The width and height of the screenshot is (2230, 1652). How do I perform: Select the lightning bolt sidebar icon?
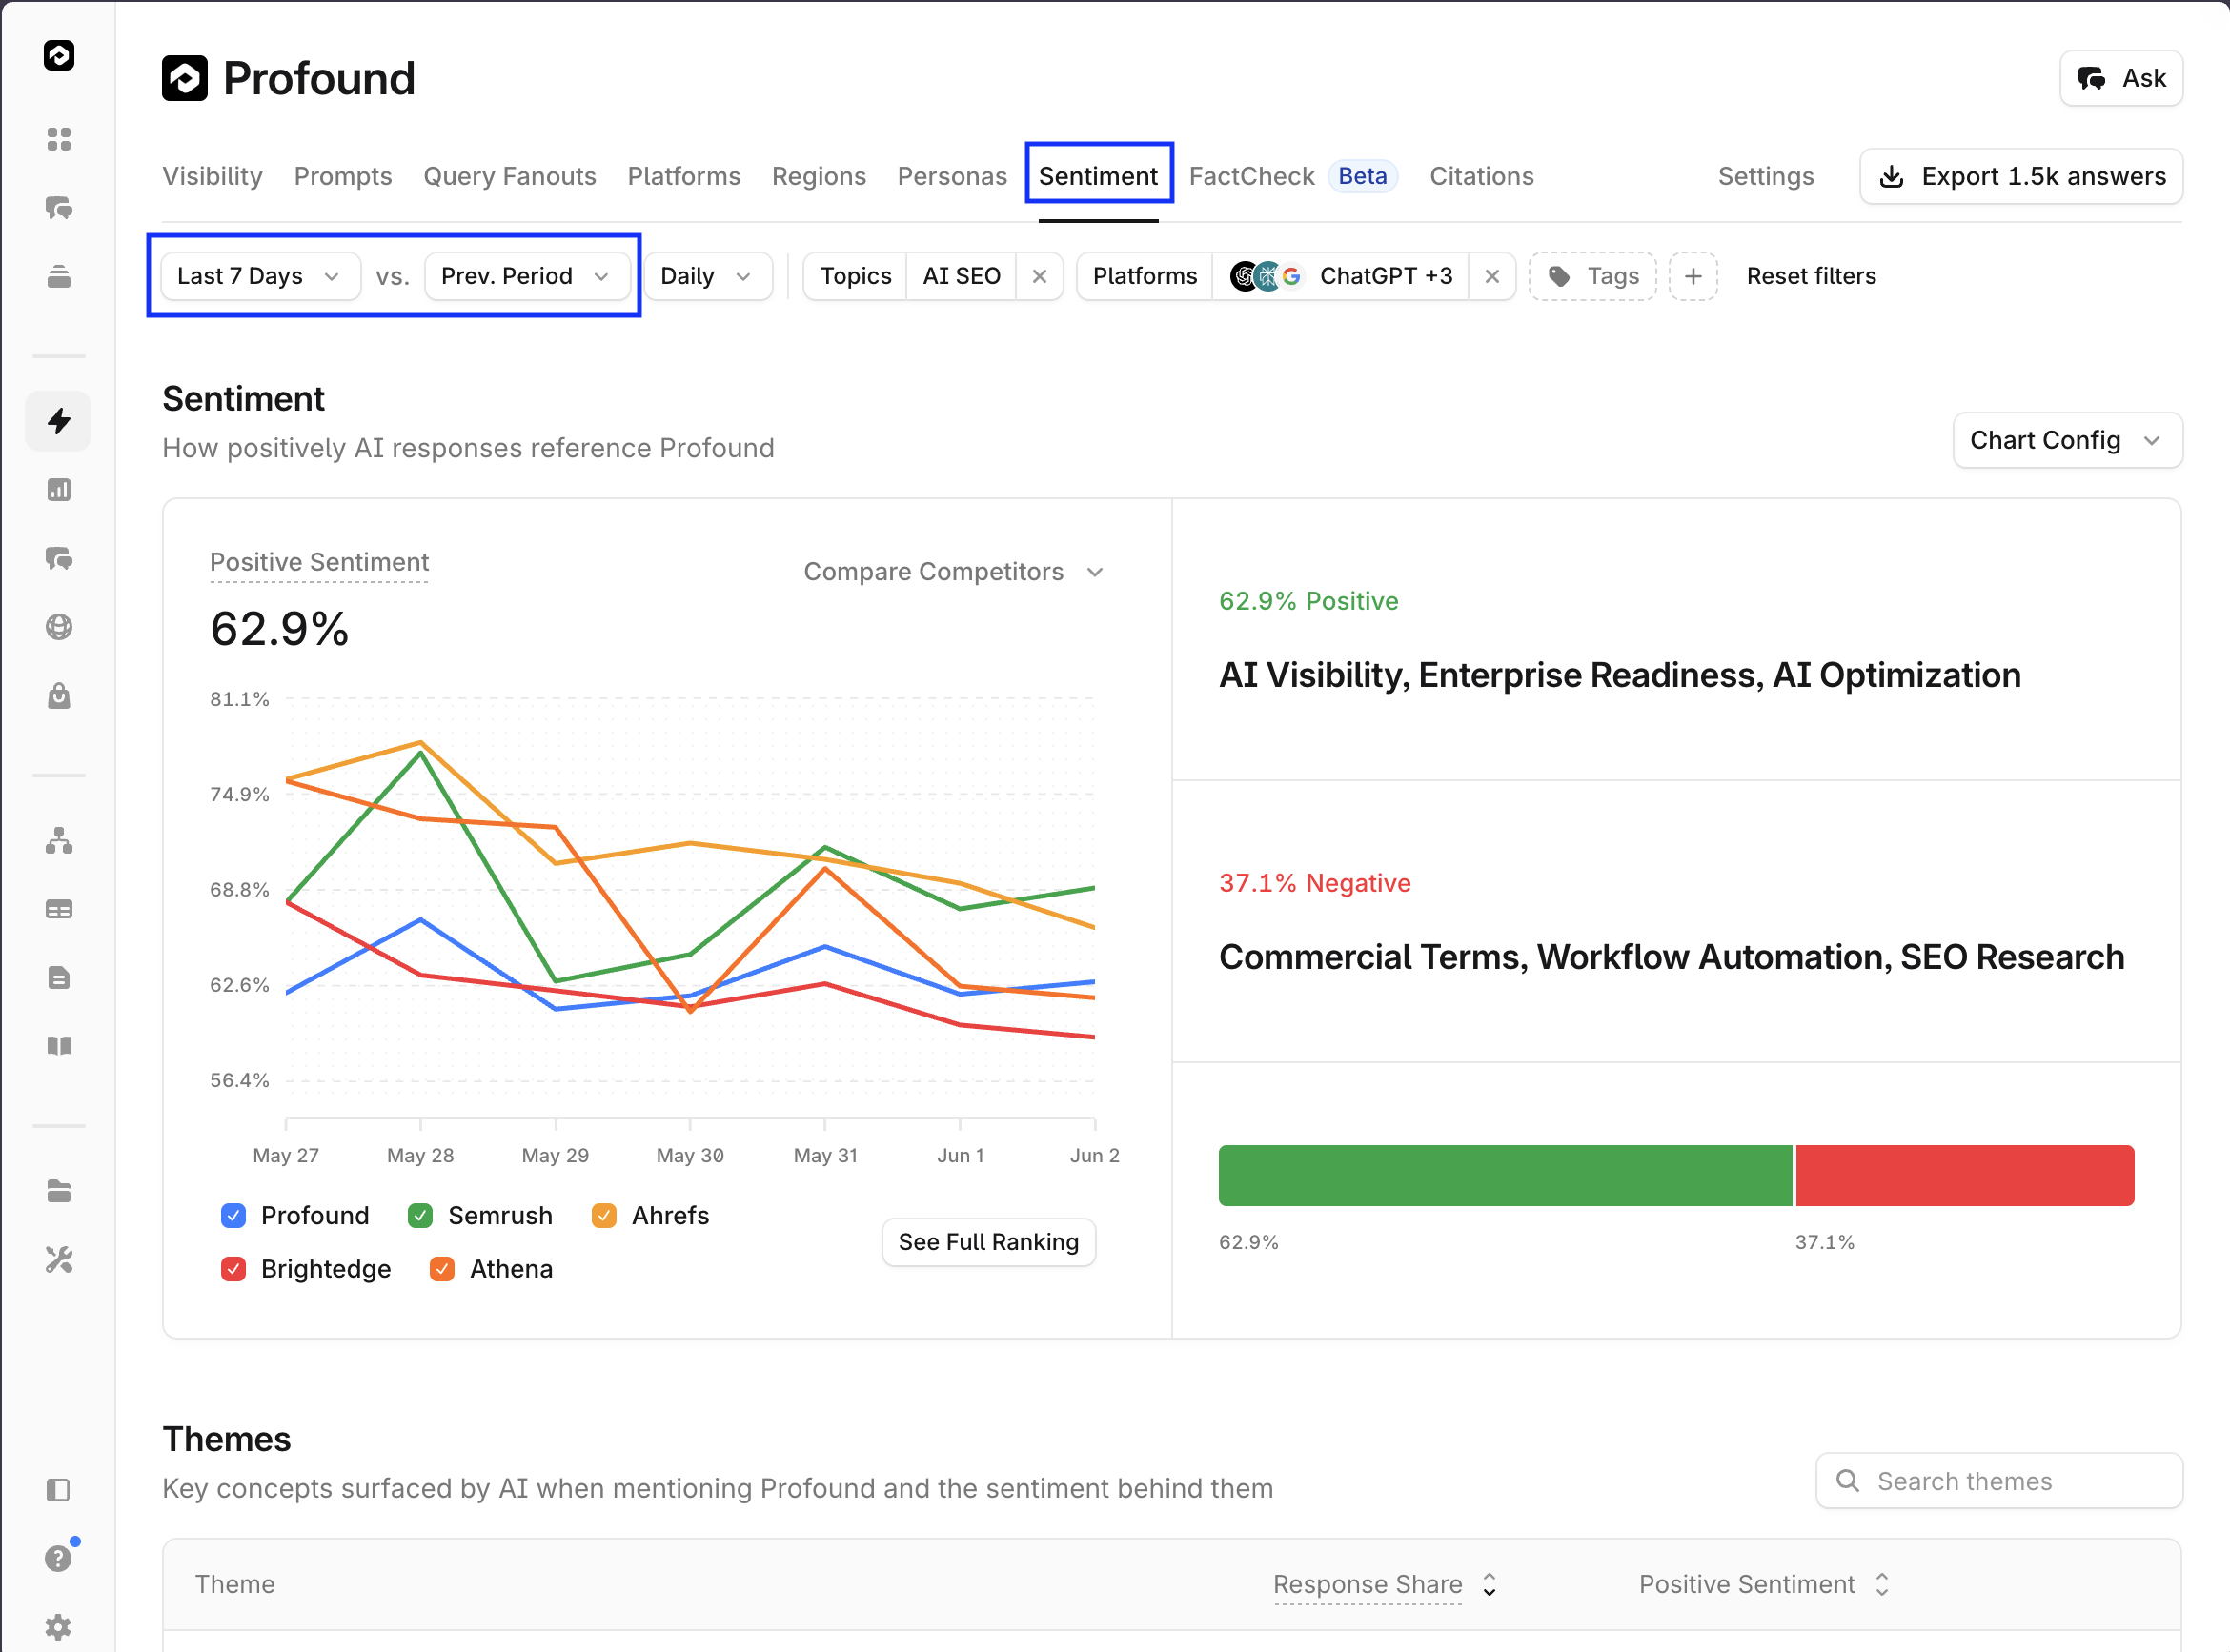point(59,421)
